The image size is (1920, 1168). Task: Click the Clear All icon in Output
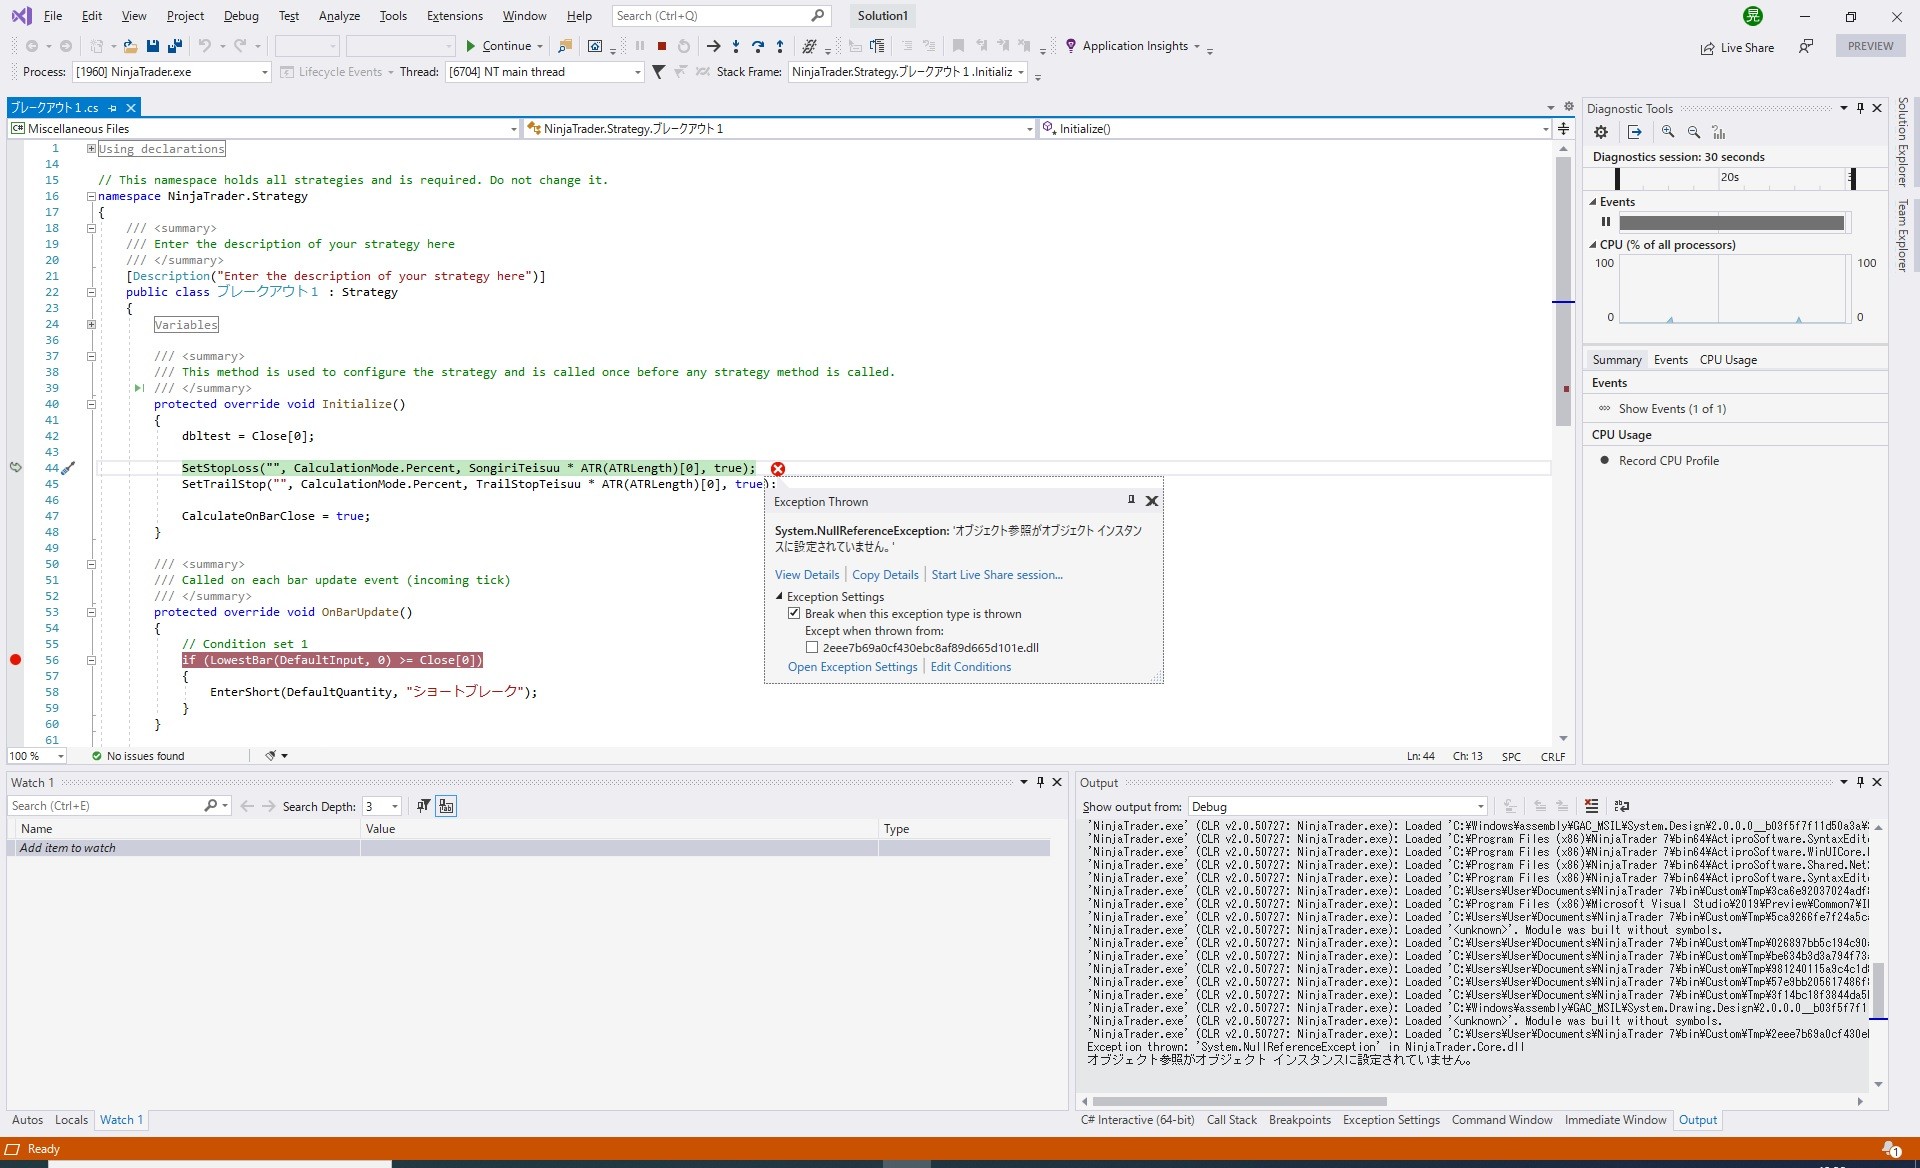click(x=1591, y=806)
